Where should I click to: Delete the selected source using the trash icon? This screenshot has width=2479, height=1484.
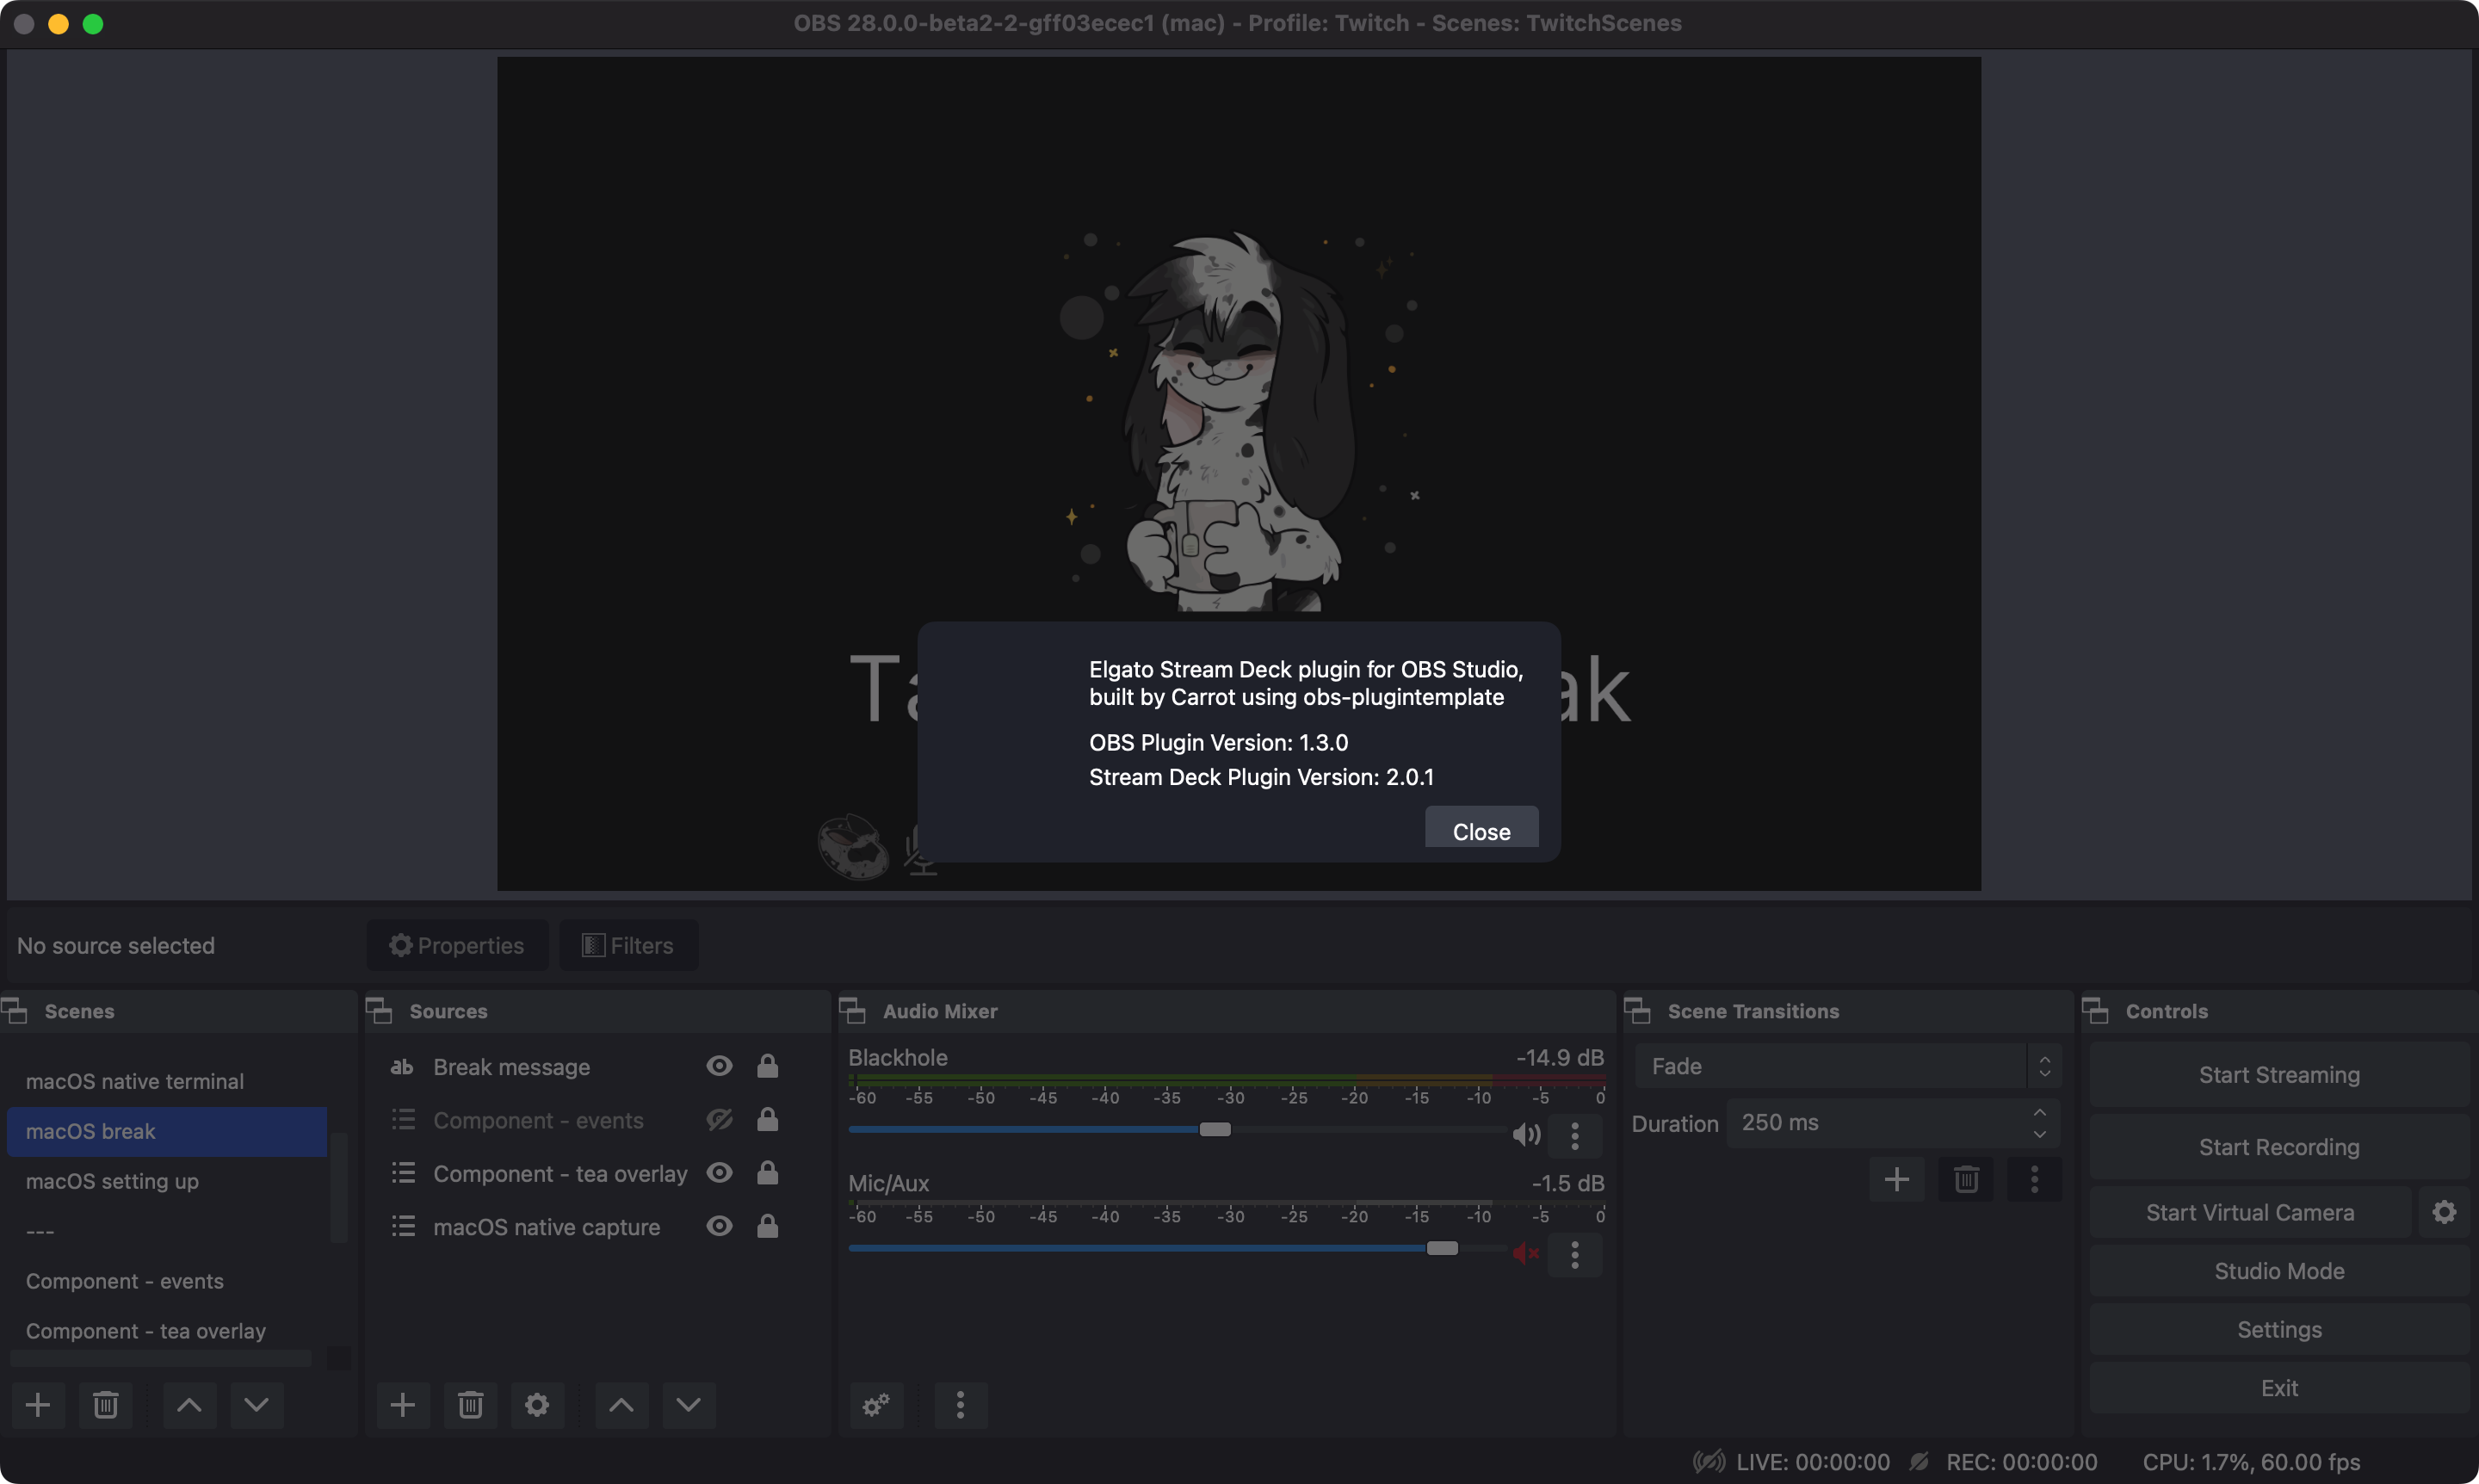470,1404
